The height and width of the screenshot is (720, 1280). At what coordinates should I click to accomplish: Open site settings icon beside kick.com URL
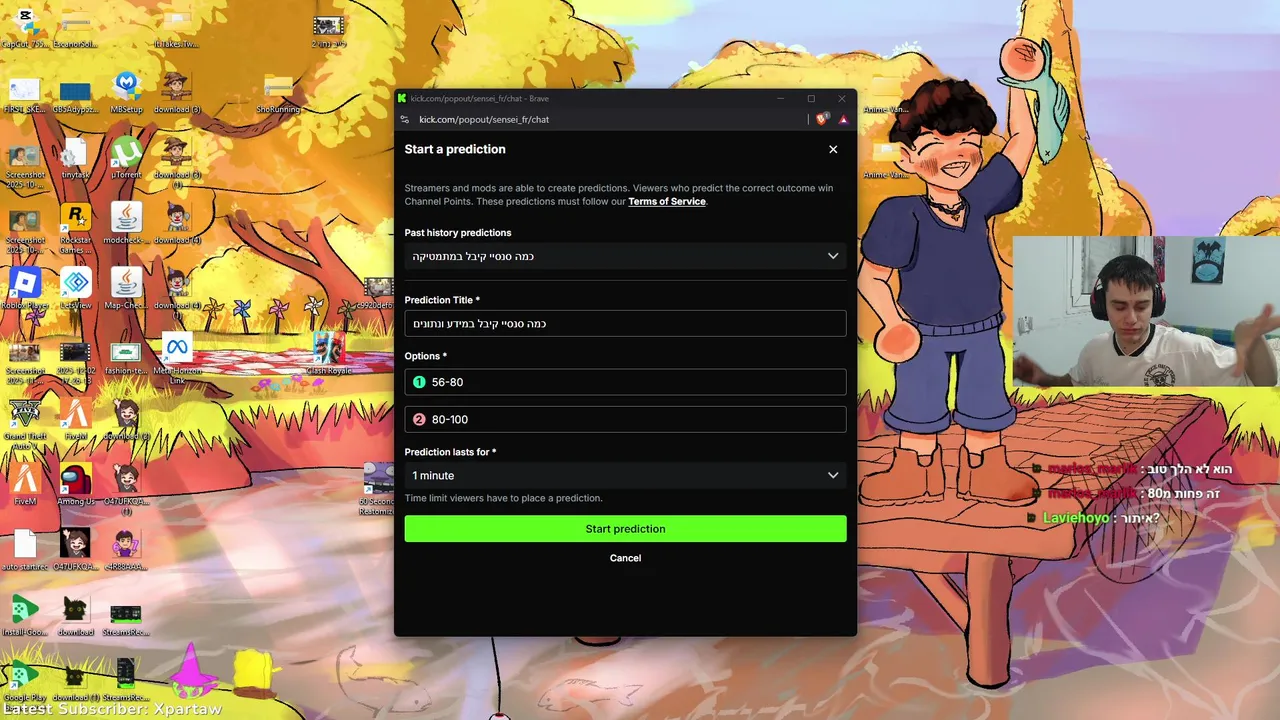click(404, 119)
